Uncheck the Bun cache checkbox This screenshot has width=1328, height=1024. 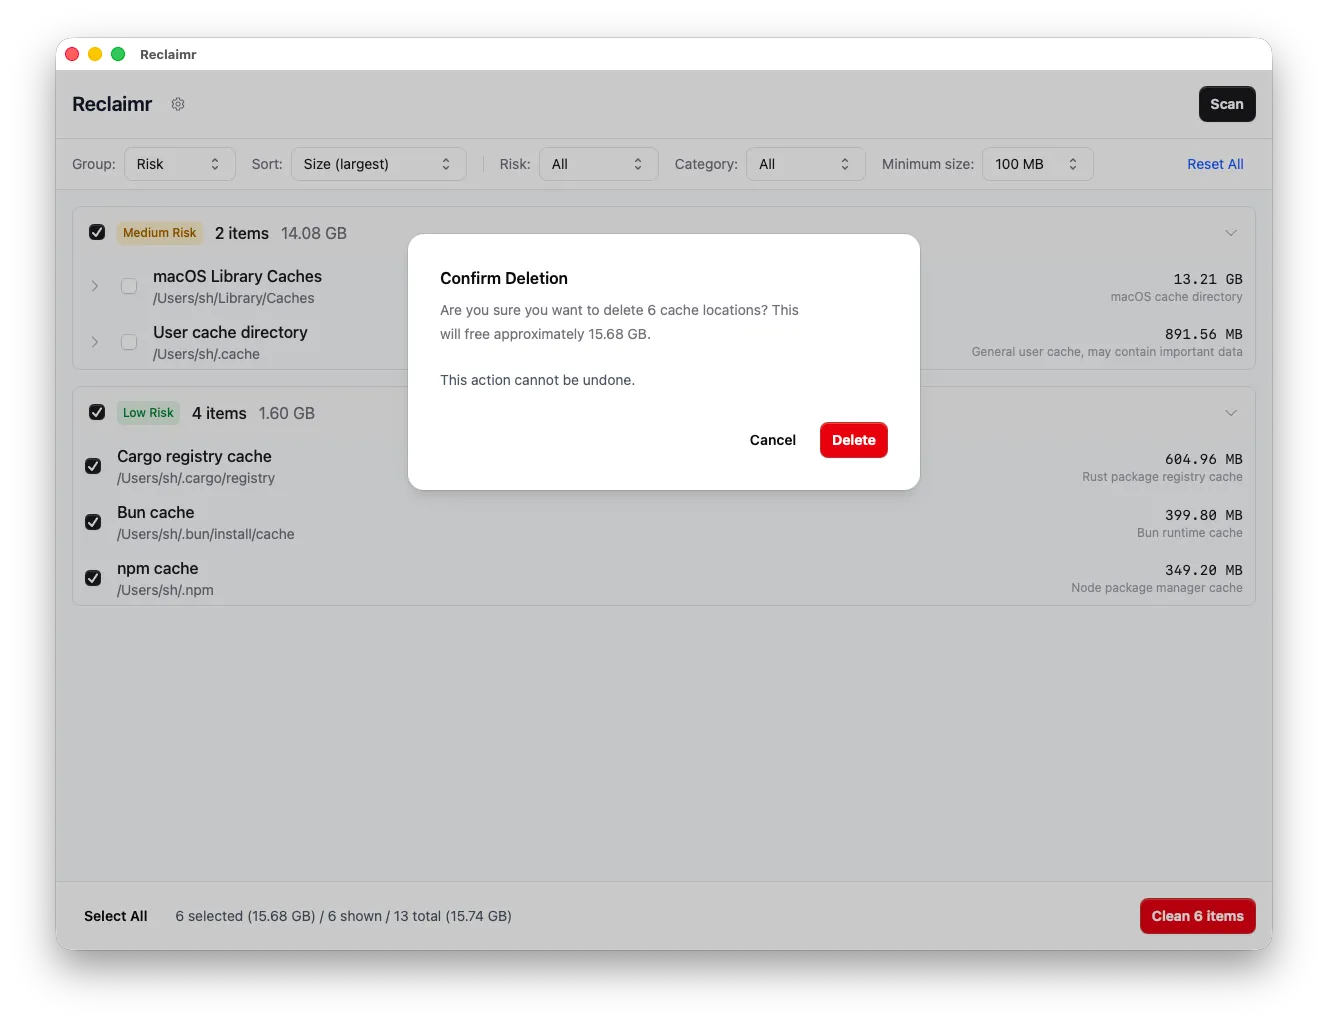pyautogui.click(x=93, y=522)
